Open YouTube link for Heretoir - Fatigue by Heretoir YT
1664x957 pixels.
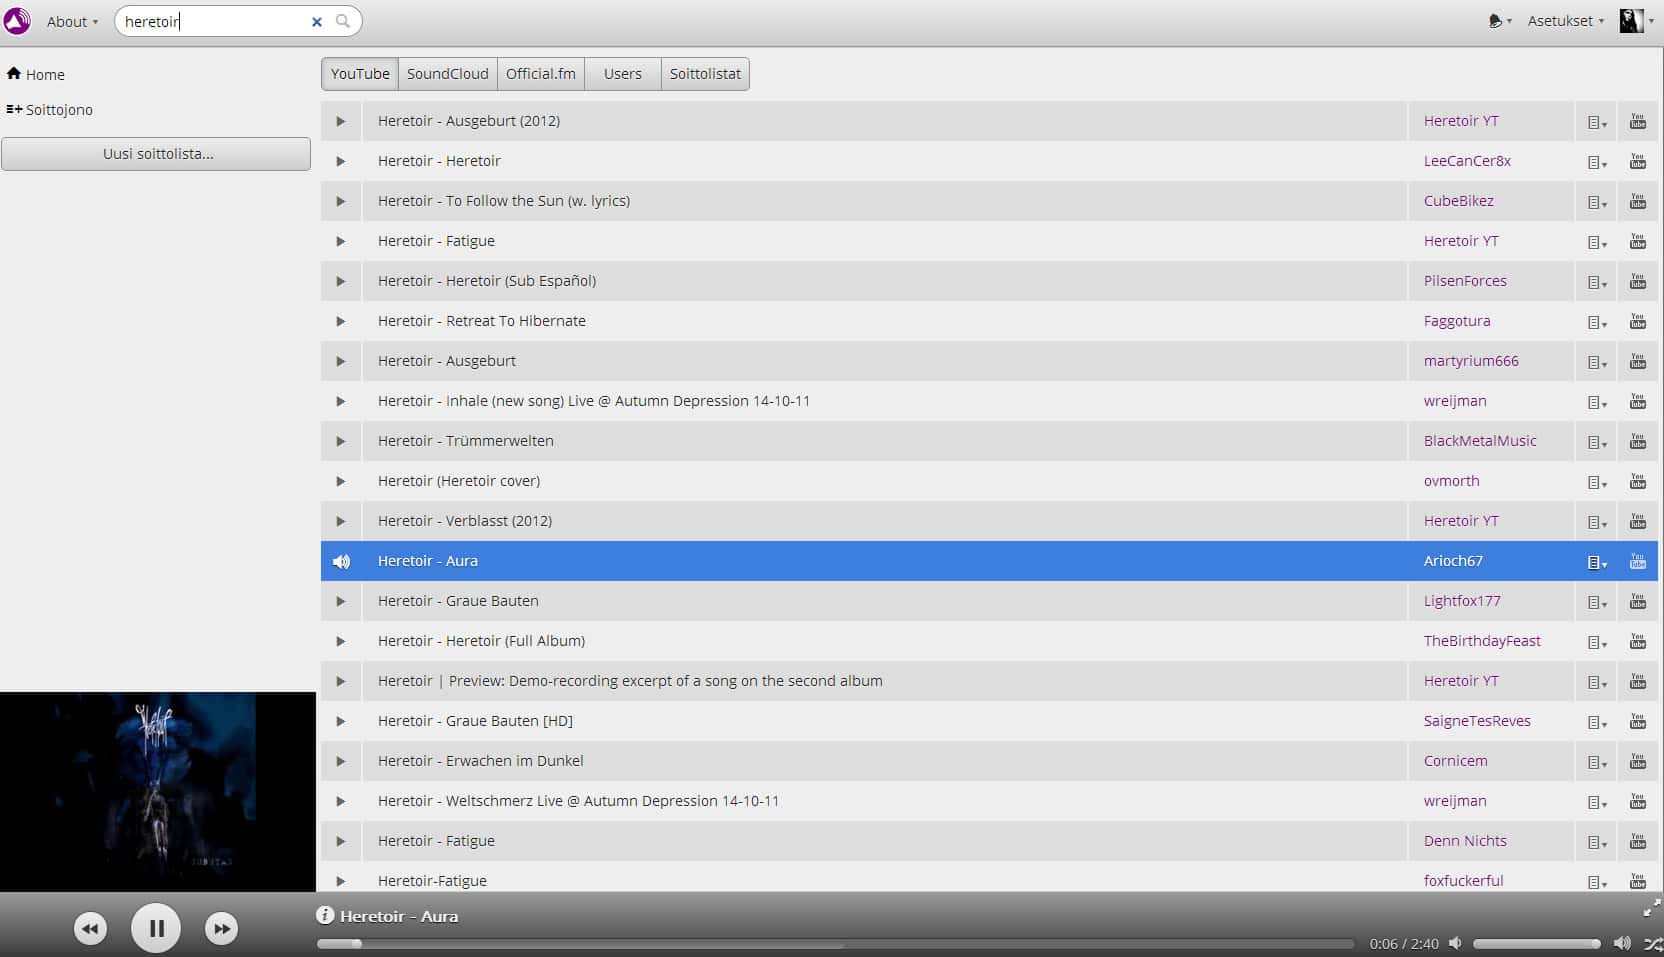pyautogui.click(x=1637, y=241)
